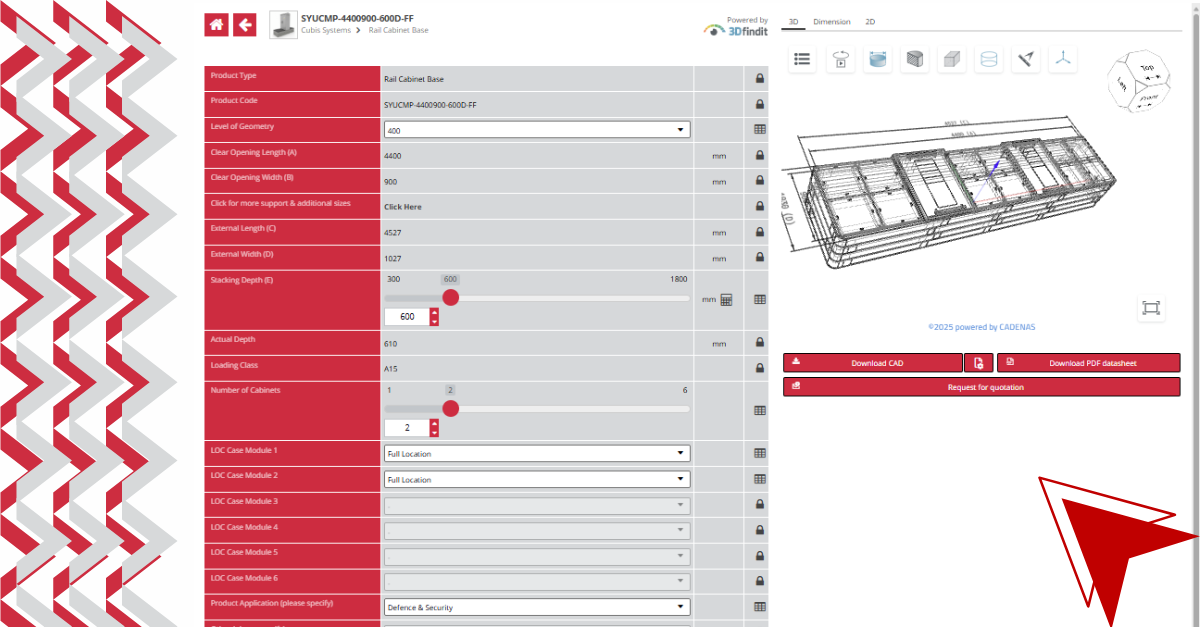This screenshot has width=1200, height=627.
Task: Open the Product Application dropdown
Action: point(537,607)
